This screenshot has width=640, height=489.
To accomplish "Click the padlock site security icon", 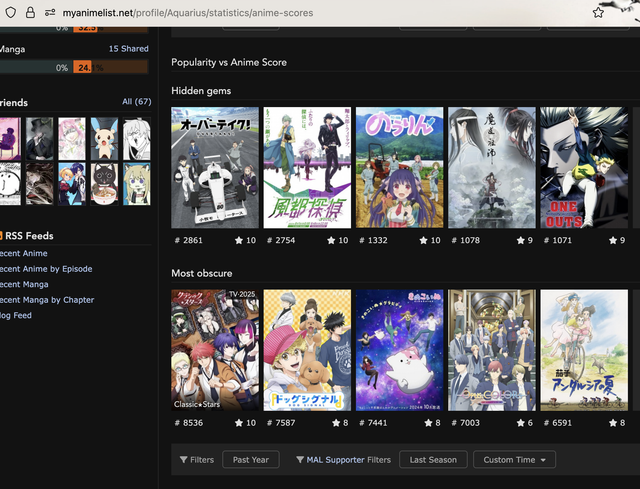I will (30, 13).
